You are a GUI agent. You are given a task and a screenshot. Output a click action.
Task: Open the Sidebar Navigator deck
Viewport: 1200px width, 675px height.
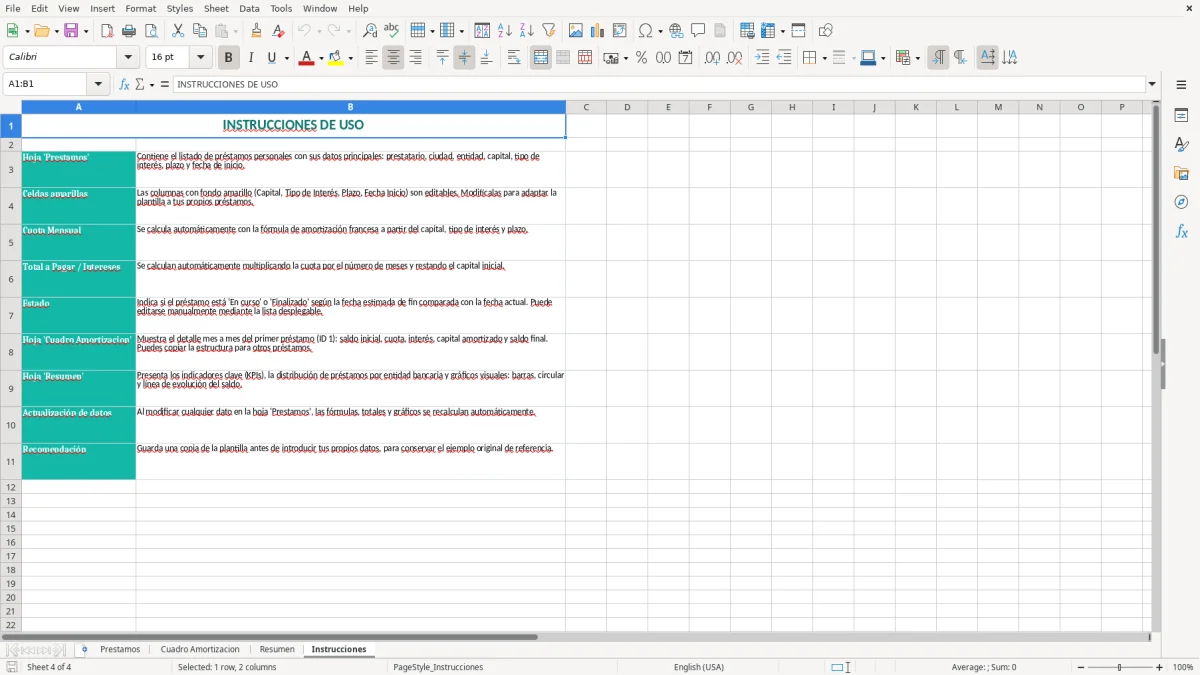click(1181, 203)
